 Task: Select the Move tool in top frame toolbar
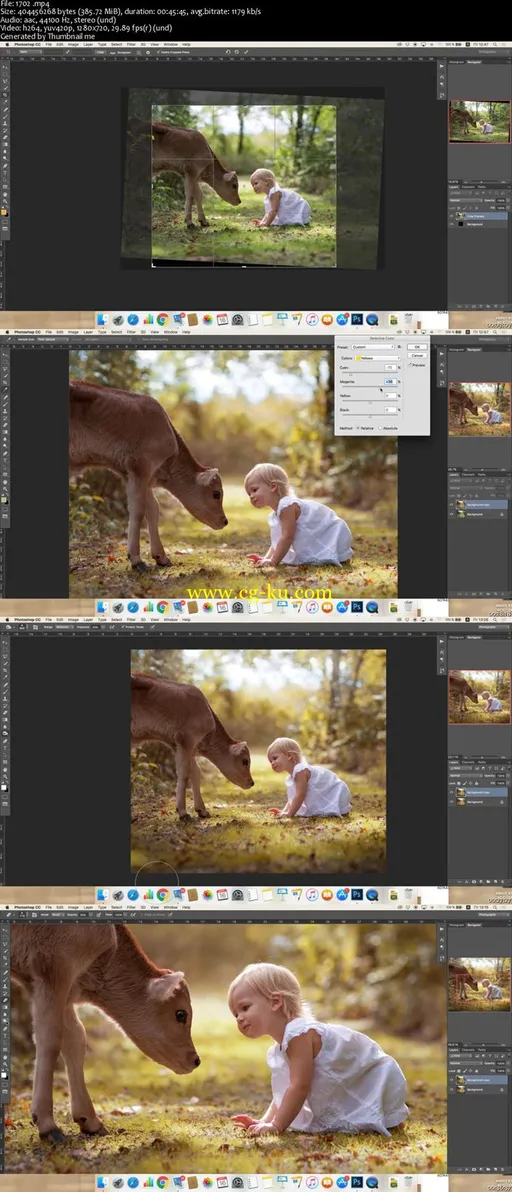tap(5, 67)
